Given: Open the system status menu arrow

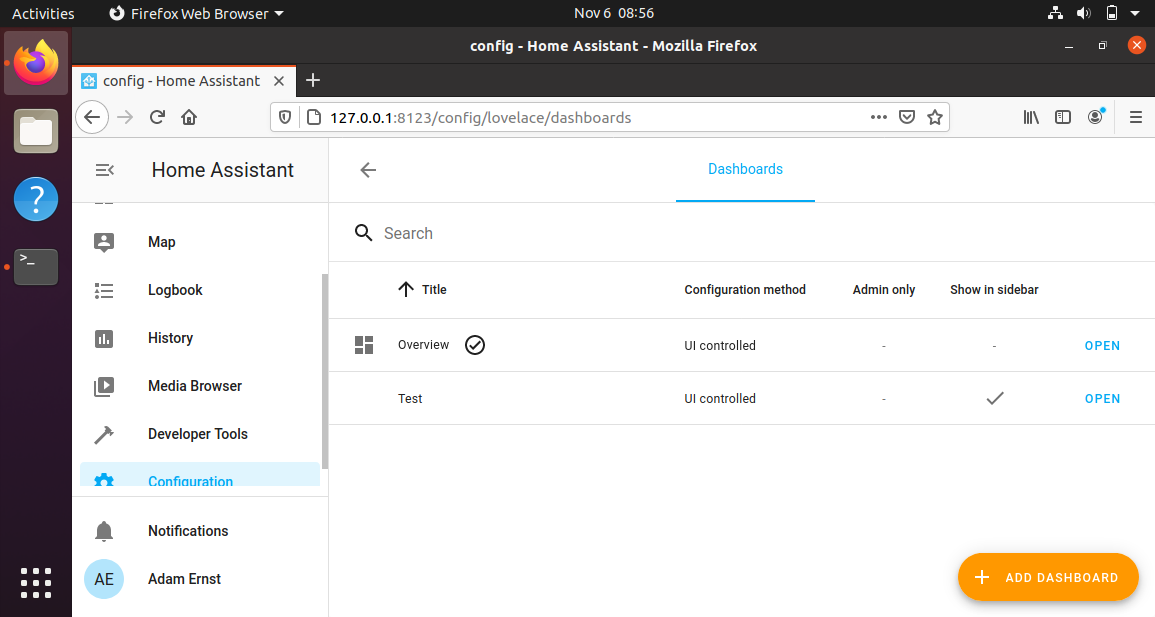Looking at the screenshot, I should (x=1136, y=13).
